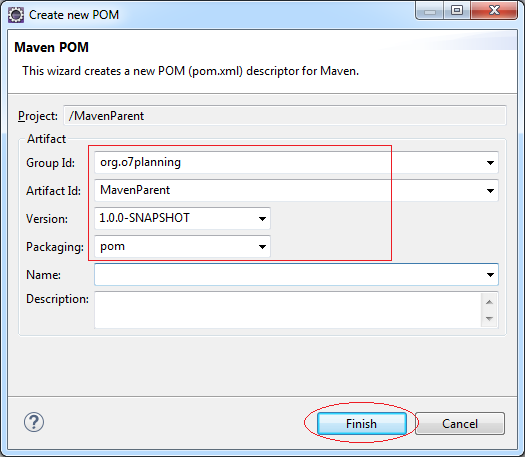Click inside the Description text area
This screenshot has width=525, height=457.
287,310
